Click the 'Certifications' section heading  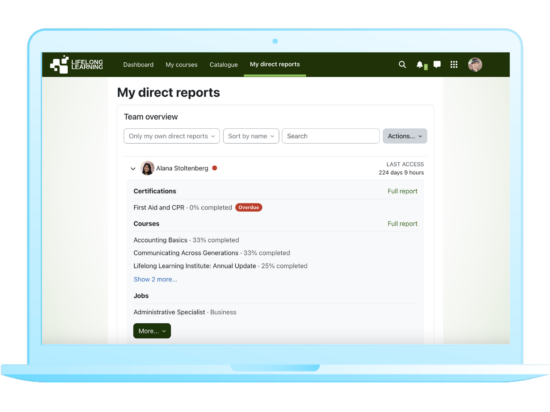(155, 191)
